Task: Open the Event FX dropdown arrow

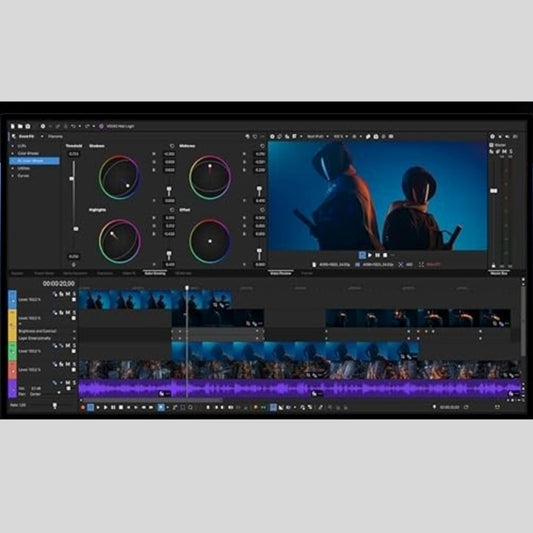Action: pyautogui.click(x=42, y=137)
